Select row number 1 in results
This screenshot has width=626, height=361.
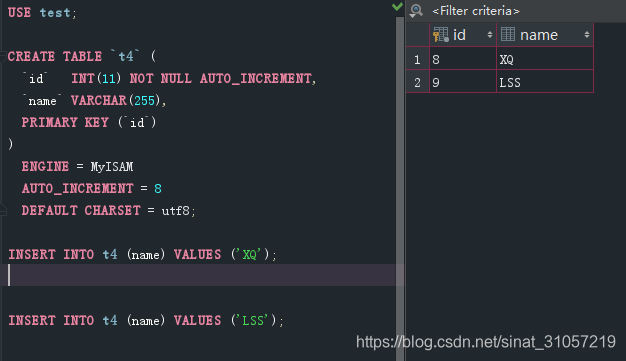tap(418, 60)
